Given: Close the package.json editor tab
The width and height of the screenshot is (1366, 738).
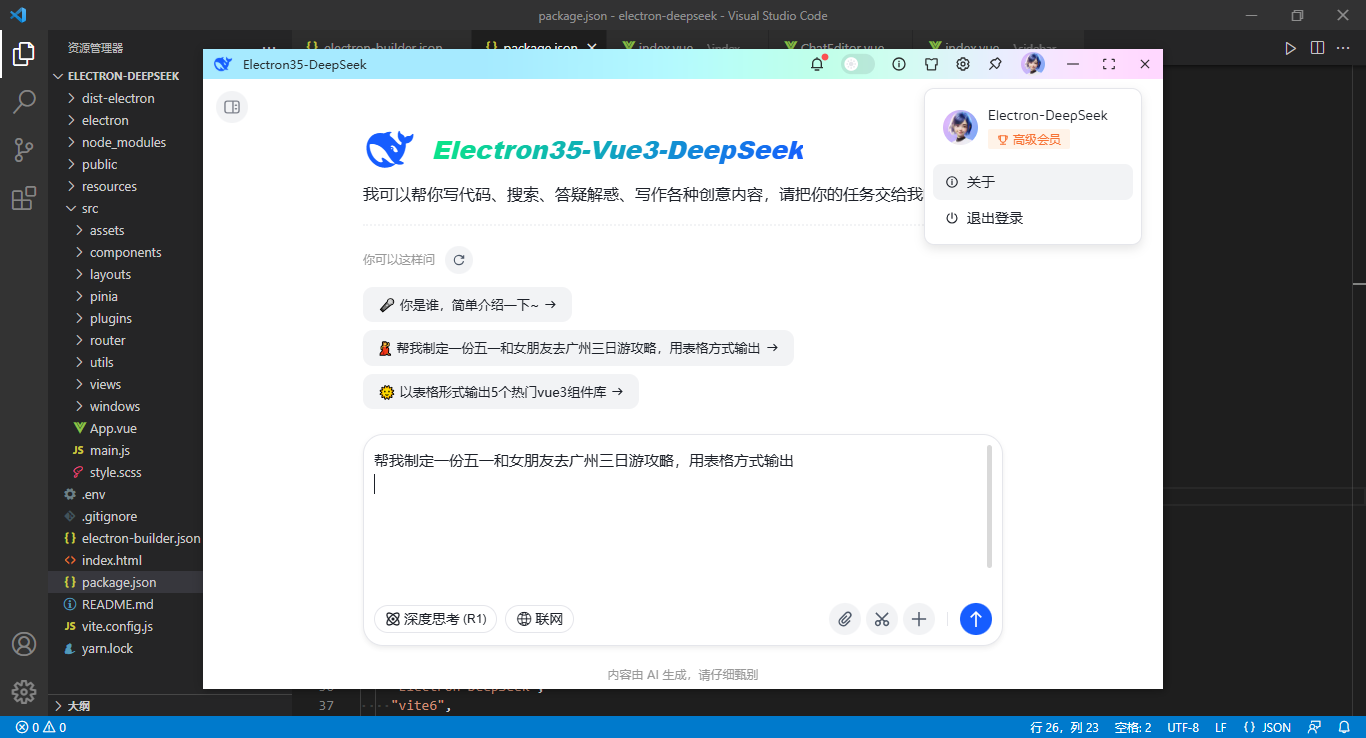Looking at the screenshot, I should tap(593, 47).
